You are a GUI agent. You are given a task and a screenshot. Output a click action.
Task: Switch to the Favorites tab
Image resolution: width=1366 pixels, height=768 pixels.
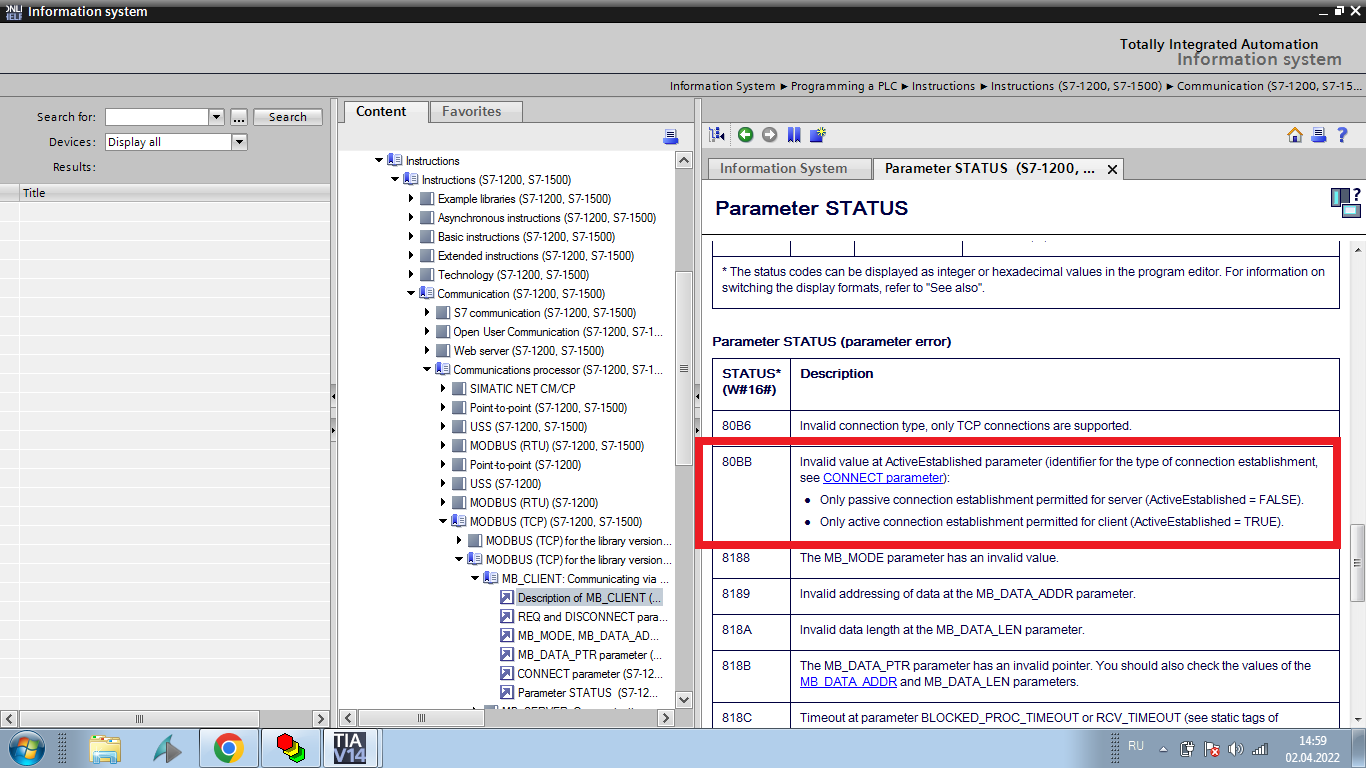click(471, 112)
